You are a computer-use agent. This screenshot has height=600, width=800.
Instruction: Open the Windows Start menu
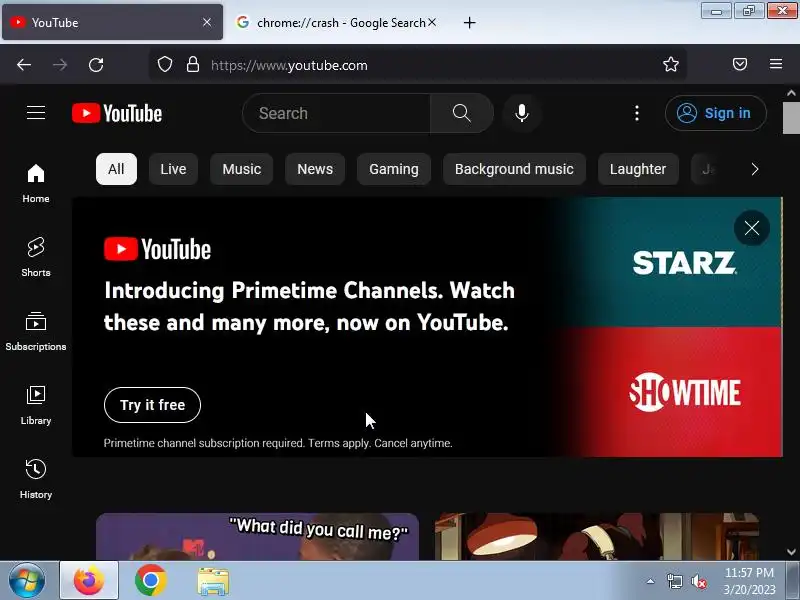[x=27, y=581]
